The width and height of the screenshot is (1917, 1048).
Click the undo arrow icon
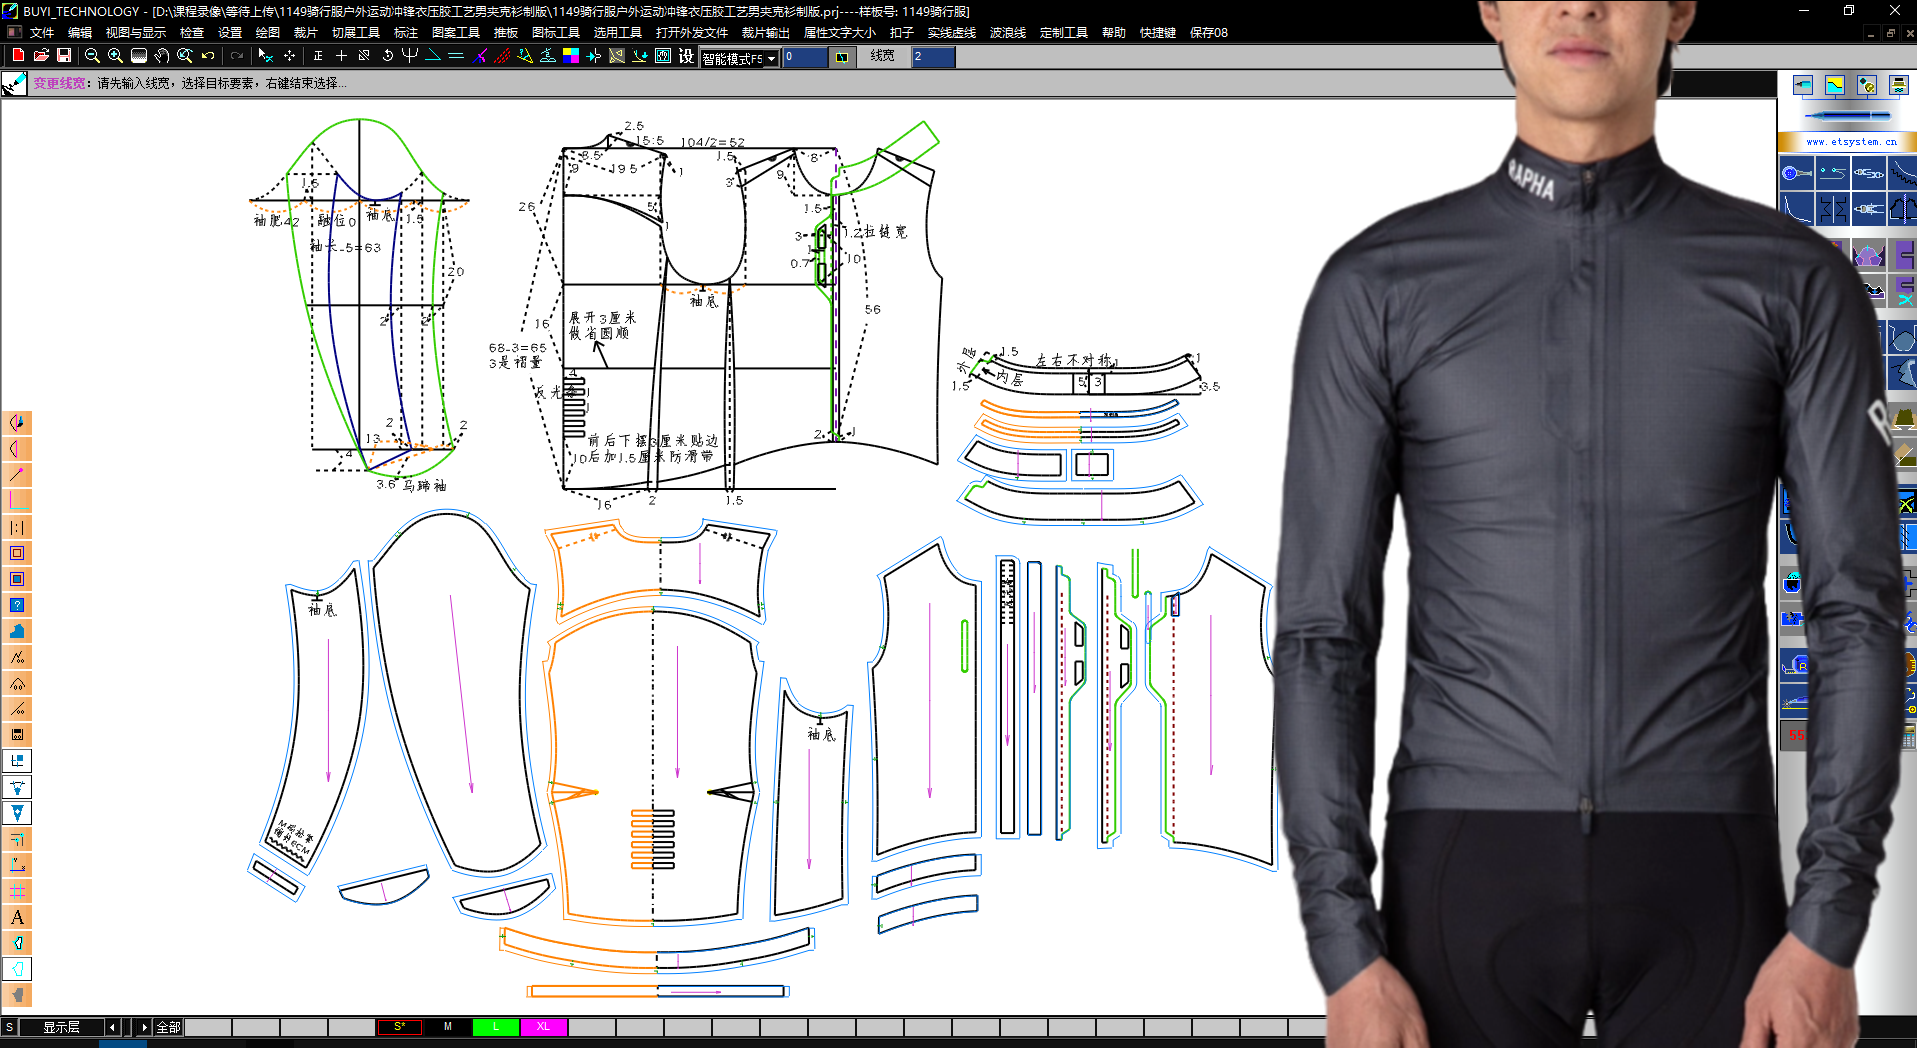pyautogui.click(x=208, y=56)
